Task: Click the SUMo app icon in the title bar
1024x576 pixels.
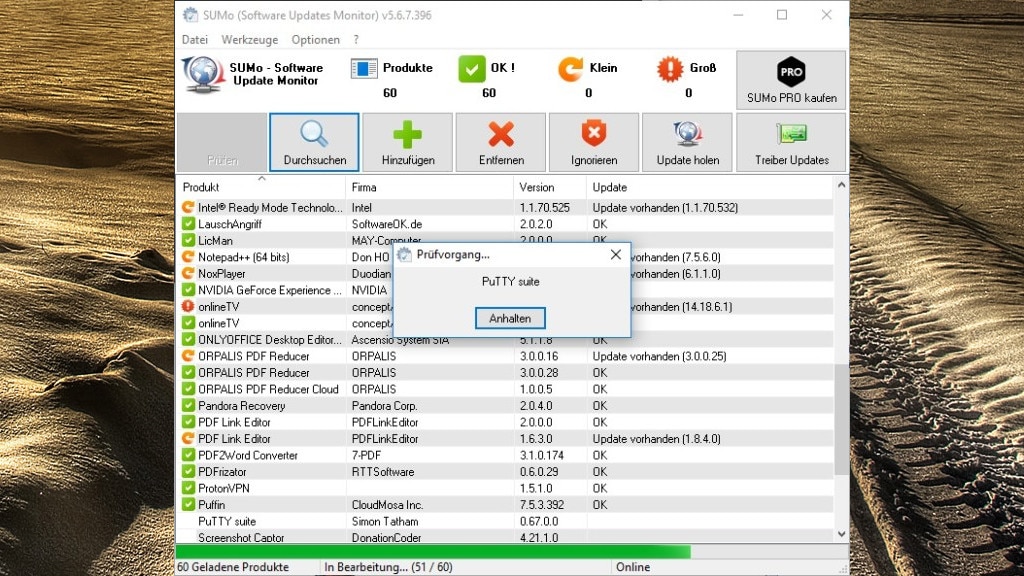Action: [190, 14]
